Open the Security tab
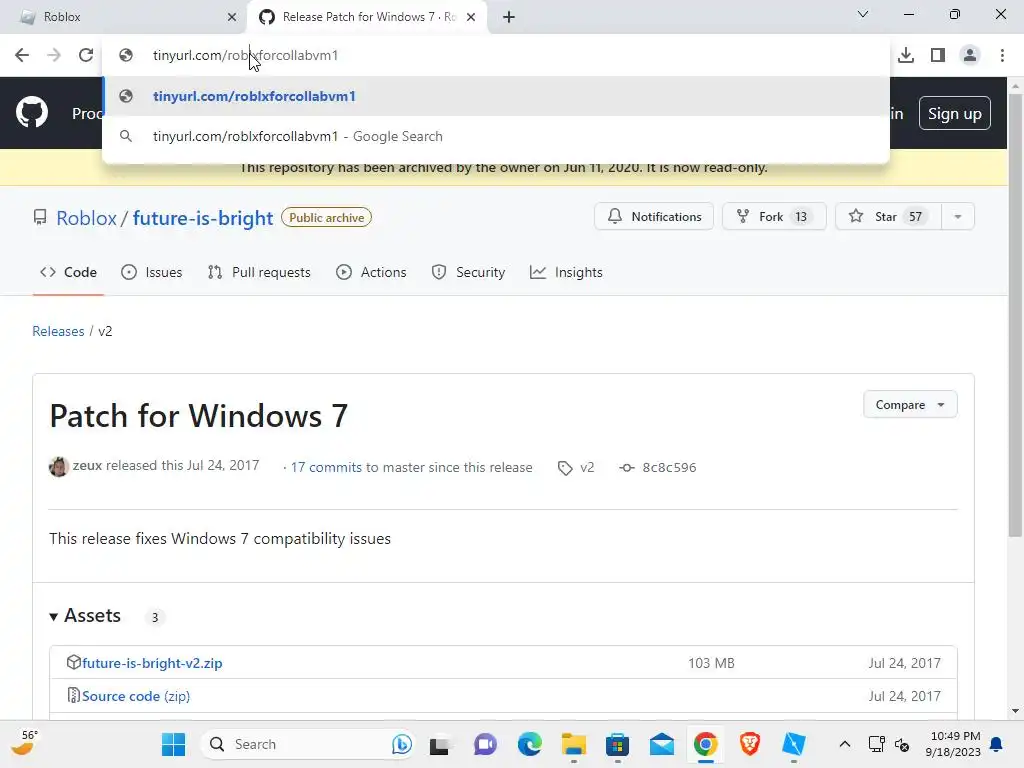This screenshot has width=1024, height=768. point(468,272)
